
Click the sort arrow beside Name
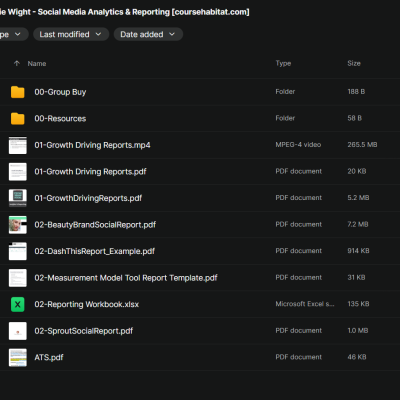17,63
